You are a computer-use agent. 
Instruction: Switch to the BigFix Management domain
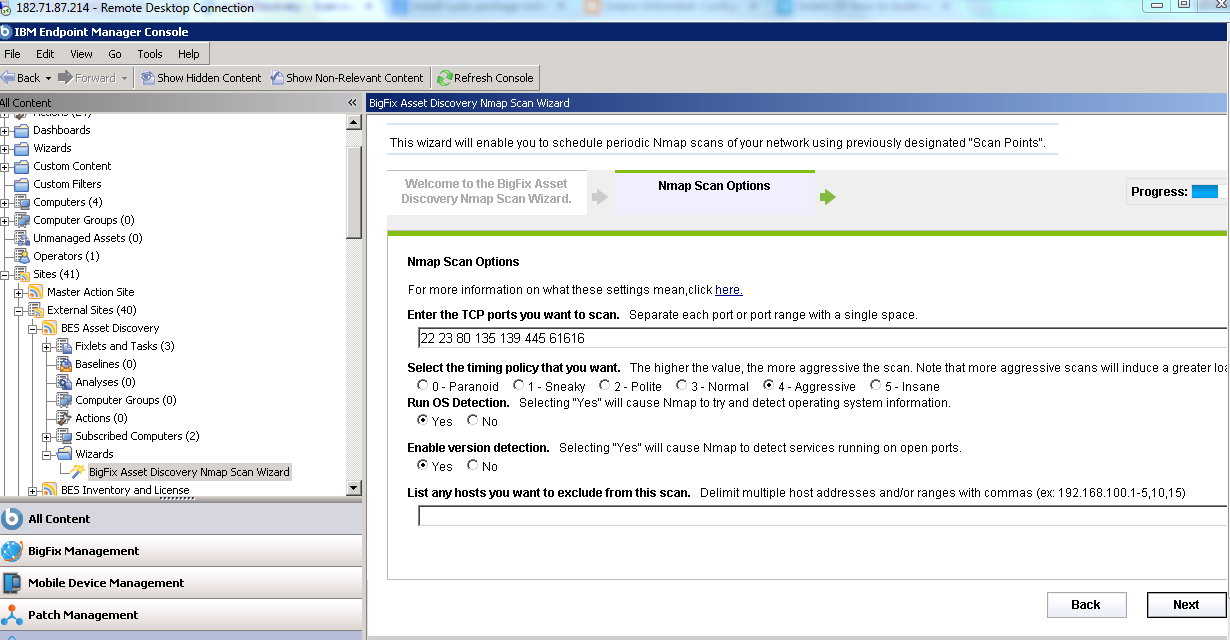point(181,550)
